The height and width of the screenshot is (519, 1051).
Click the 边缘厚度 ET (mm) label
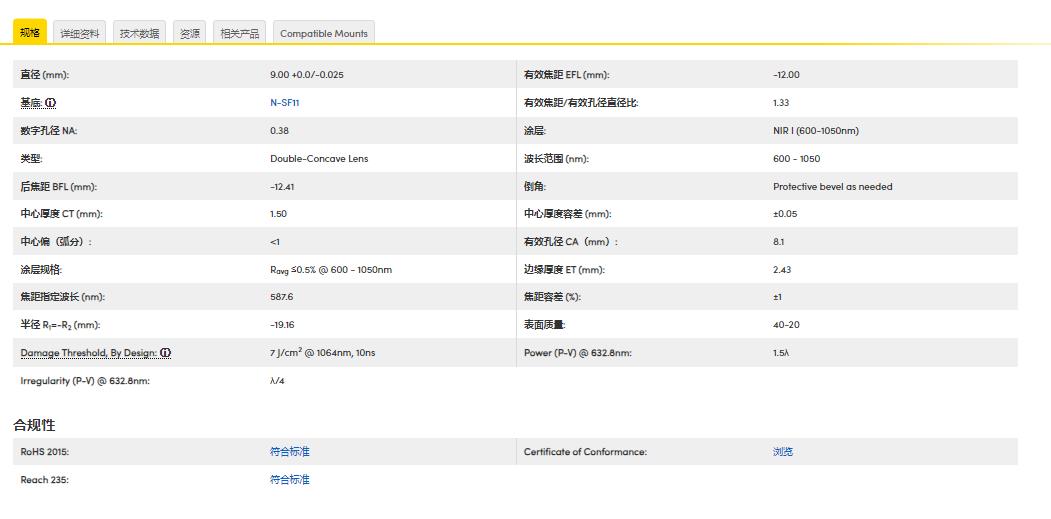(564, 270)
